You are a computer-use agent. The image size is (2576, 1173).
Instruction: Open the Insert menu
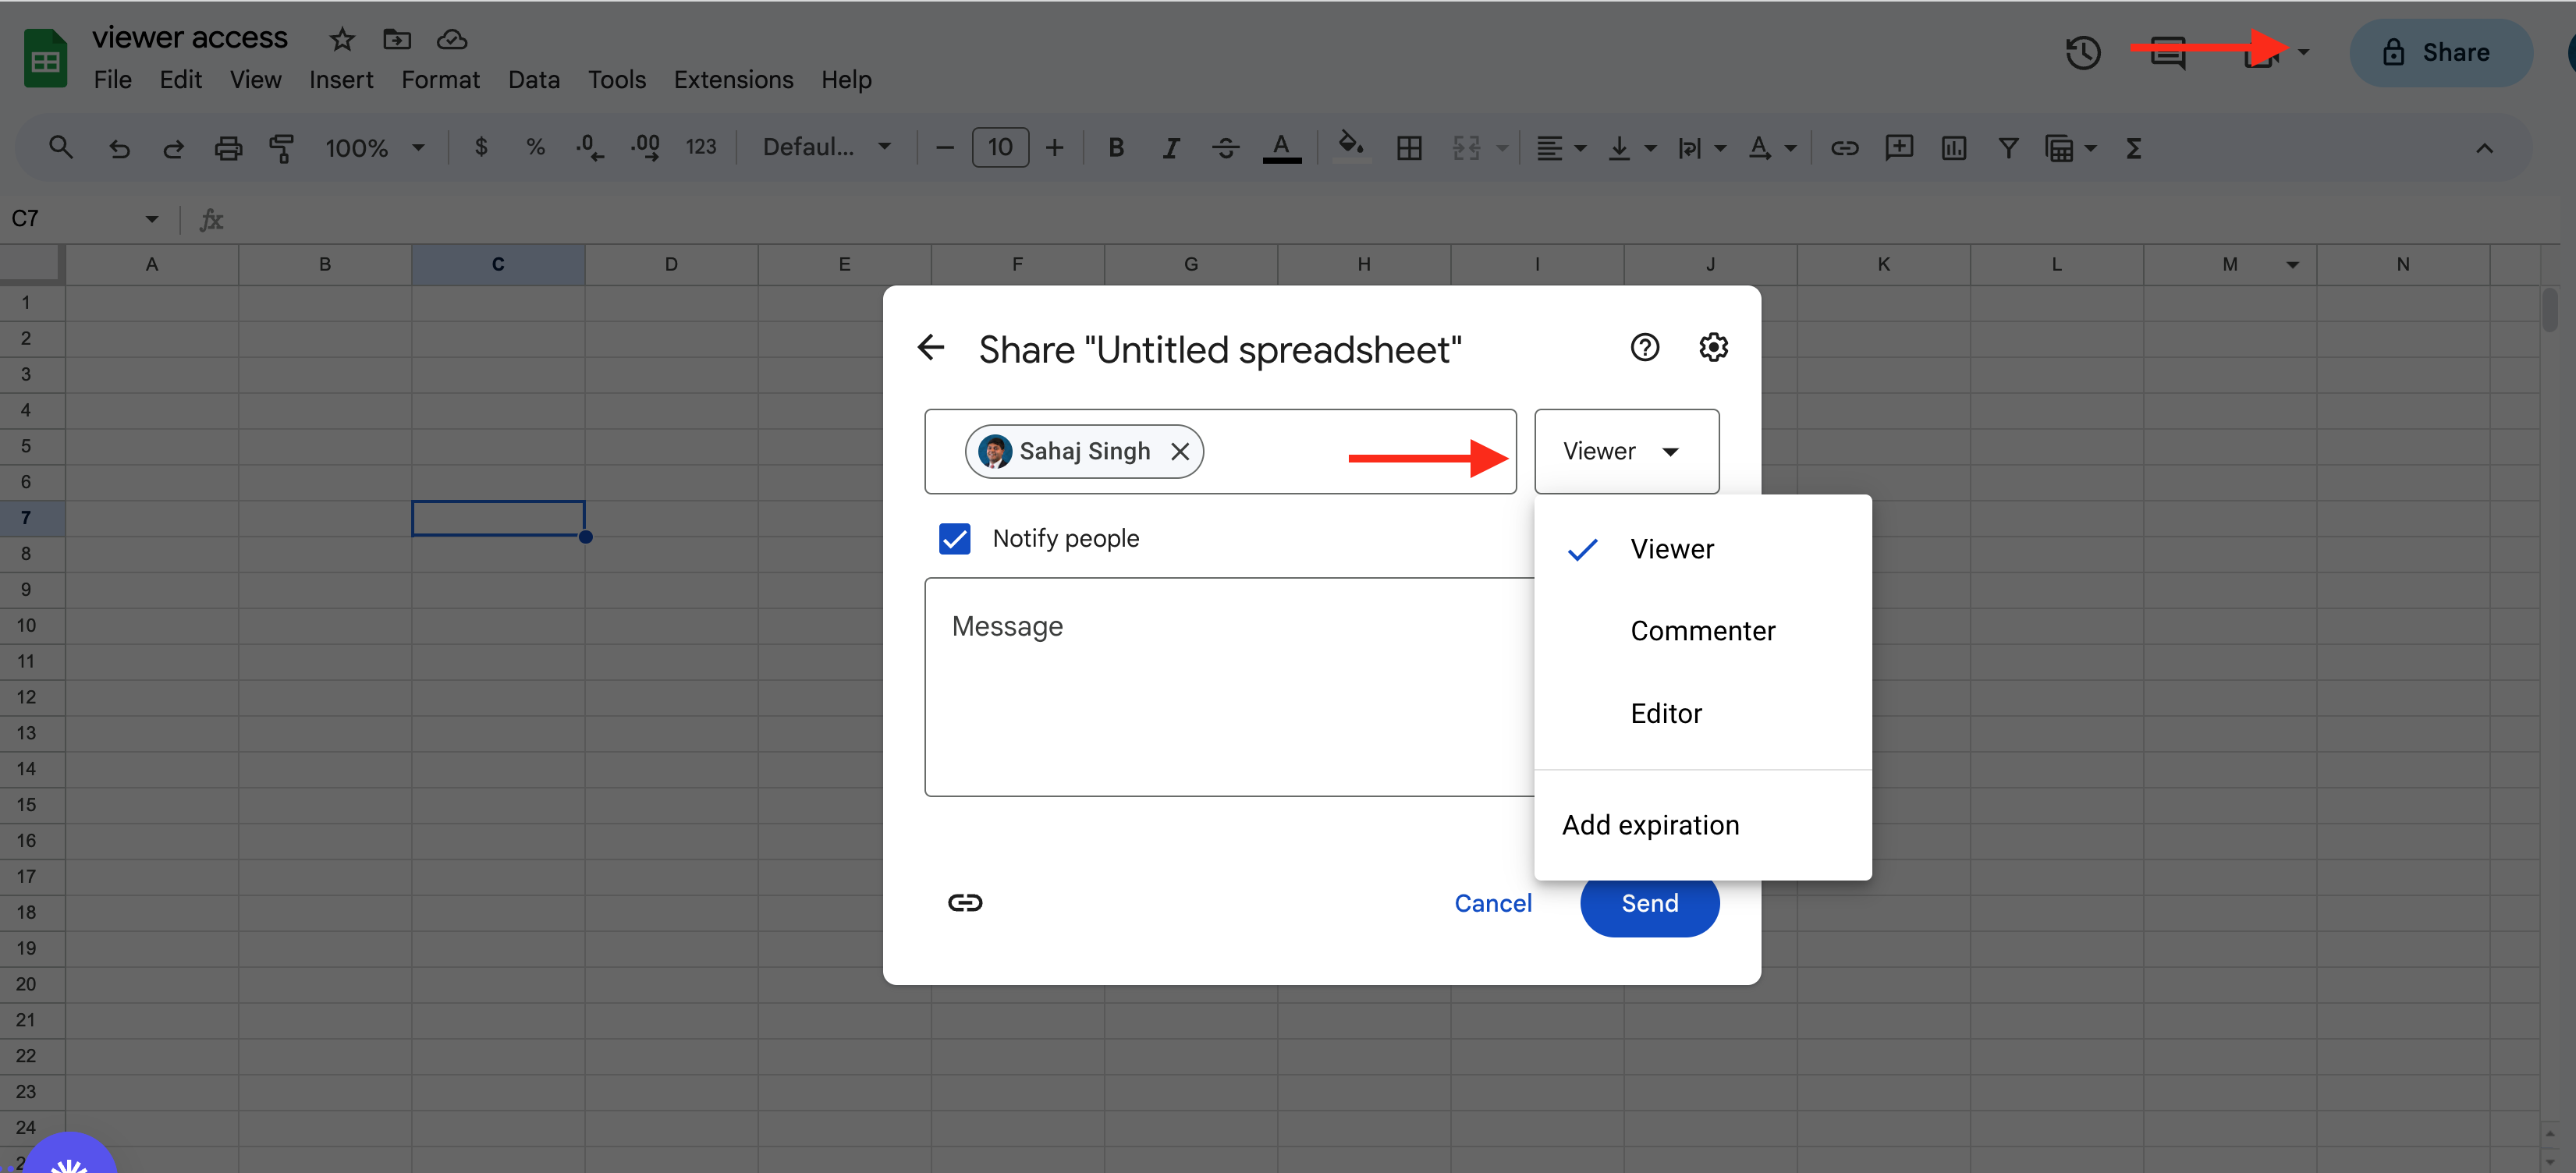[341, 80]
